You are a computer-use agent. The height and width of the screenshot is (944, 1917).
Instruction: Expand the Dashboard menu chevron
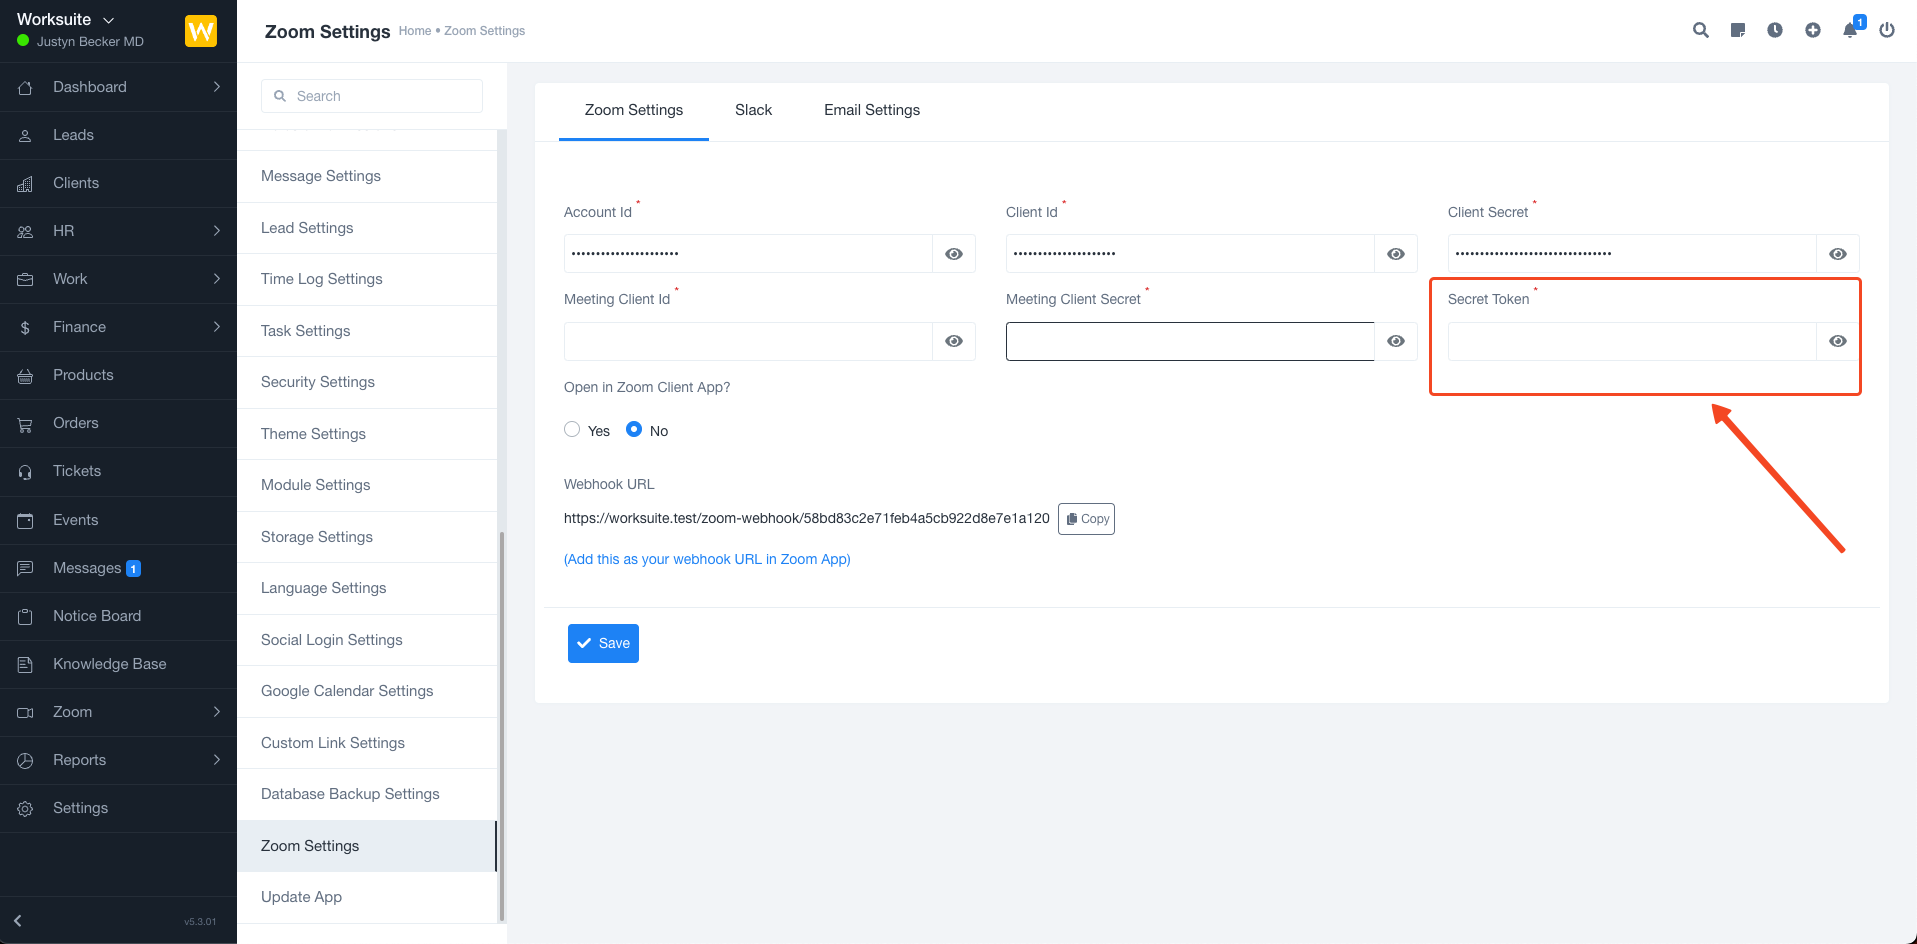pos(217,87)
